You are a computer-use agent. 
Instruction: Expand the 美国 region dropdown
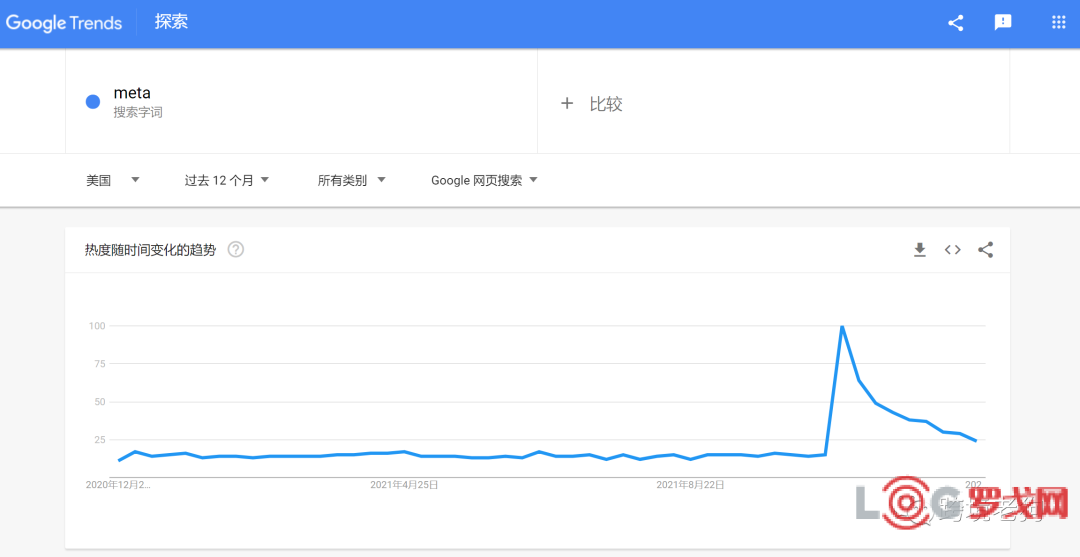[x=112, y=180]
